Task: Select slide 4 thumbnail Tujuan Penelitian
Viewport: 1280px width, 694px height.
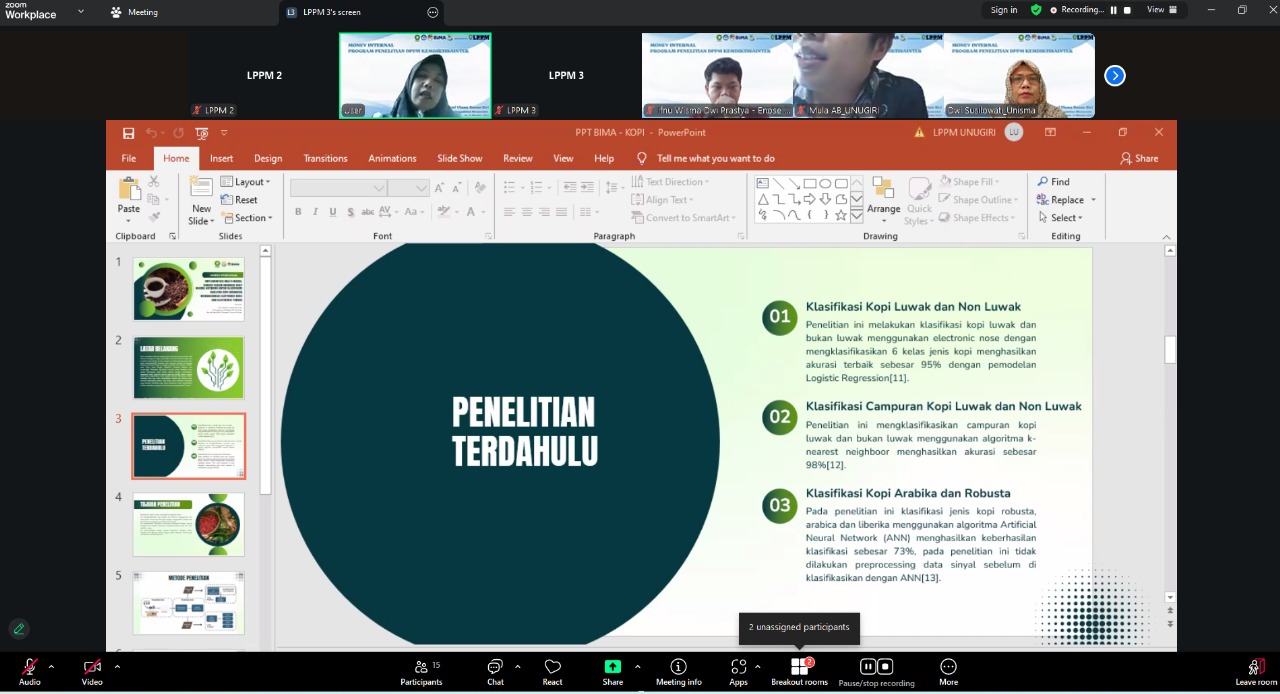Action: coord(188,524)
